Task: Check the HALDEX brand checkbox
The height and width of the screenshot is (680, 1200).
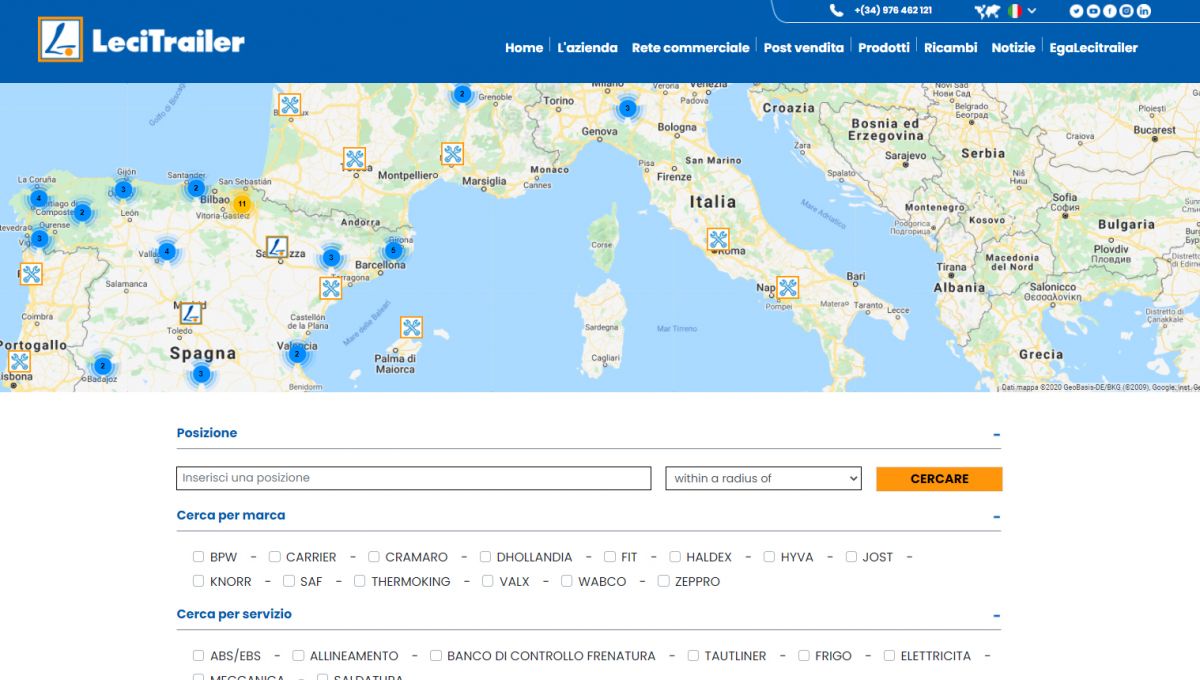Action: 675,557
